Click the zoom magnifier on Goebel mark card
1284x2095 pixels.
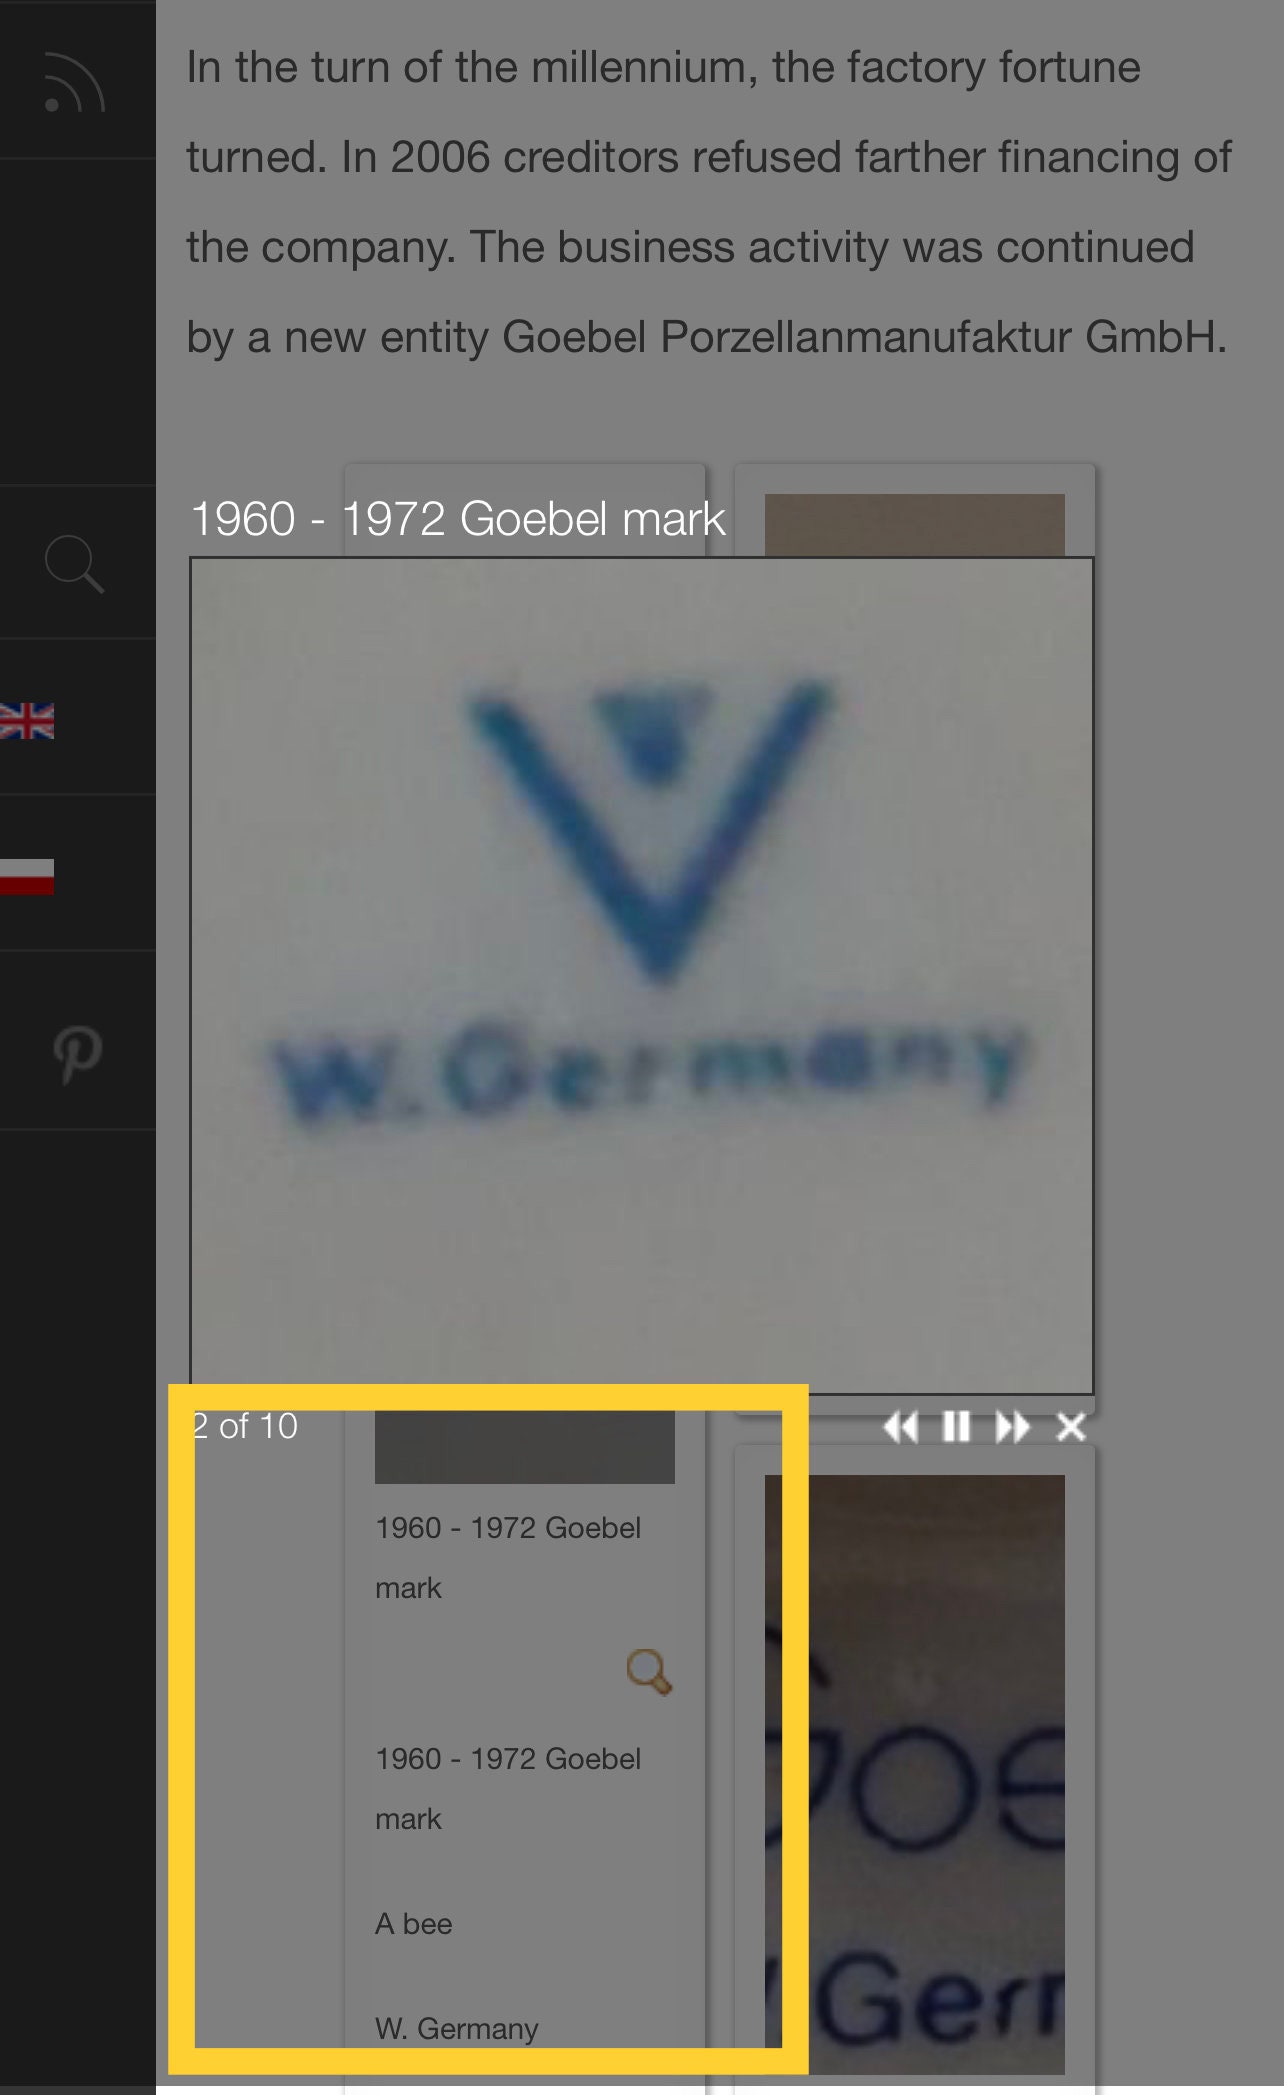pos(649,1672)
